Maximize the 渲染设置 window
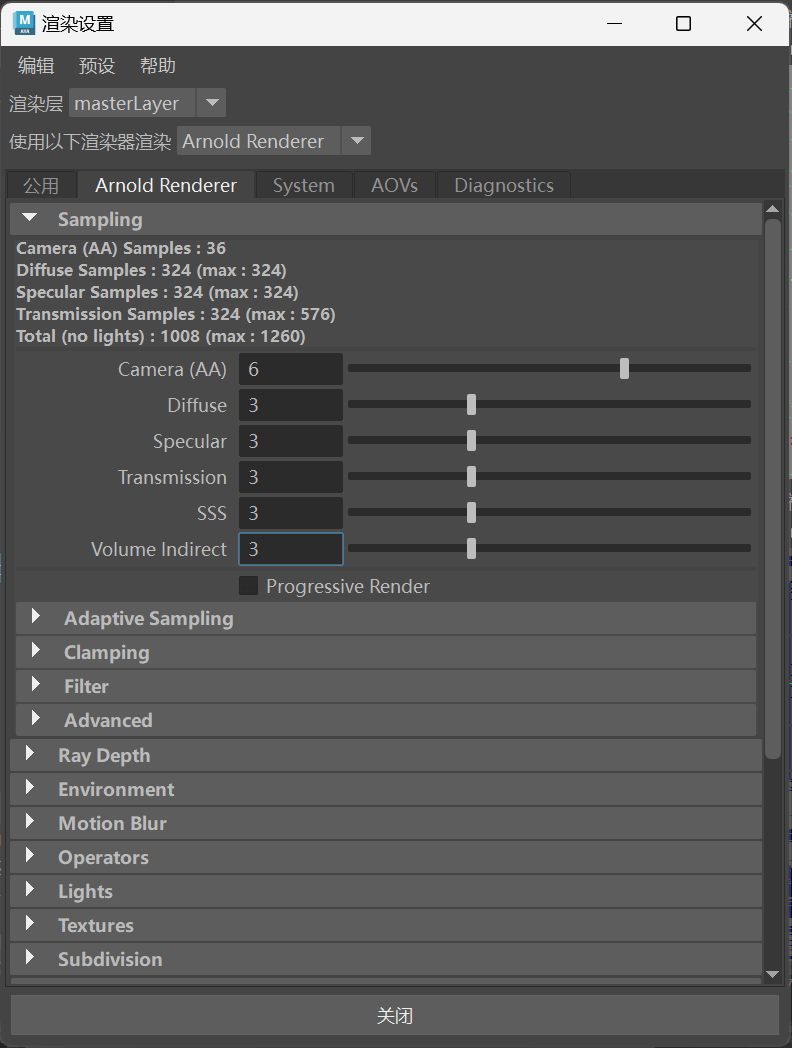Image resolution: width=792 pixels, height=1048 pixels. [x=683, y=23]
